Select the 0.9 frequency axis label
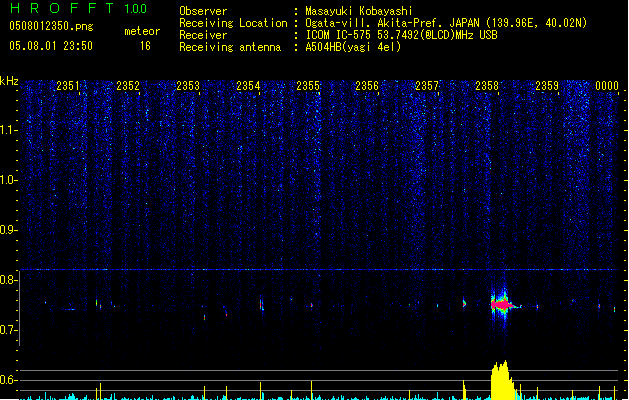Viewport: 629px width, 400px height. (x=9, y=230)
